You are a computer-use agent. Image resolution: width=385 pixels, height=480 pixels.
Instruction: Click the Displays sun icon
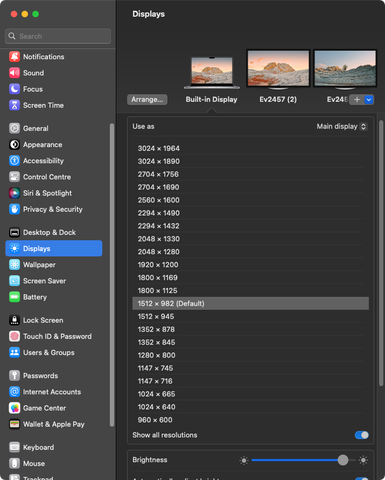pyautogui.click(x=14, y=249)
